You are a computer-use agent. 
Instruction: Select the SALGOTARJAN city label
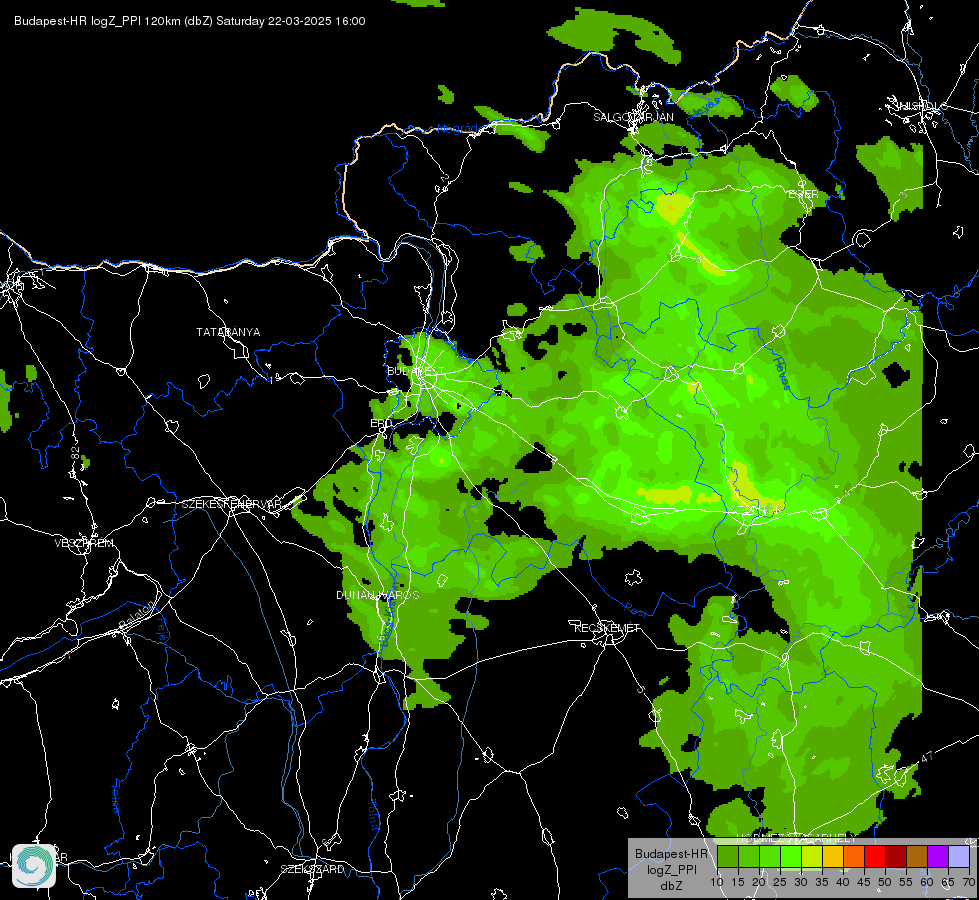(633, 117)
